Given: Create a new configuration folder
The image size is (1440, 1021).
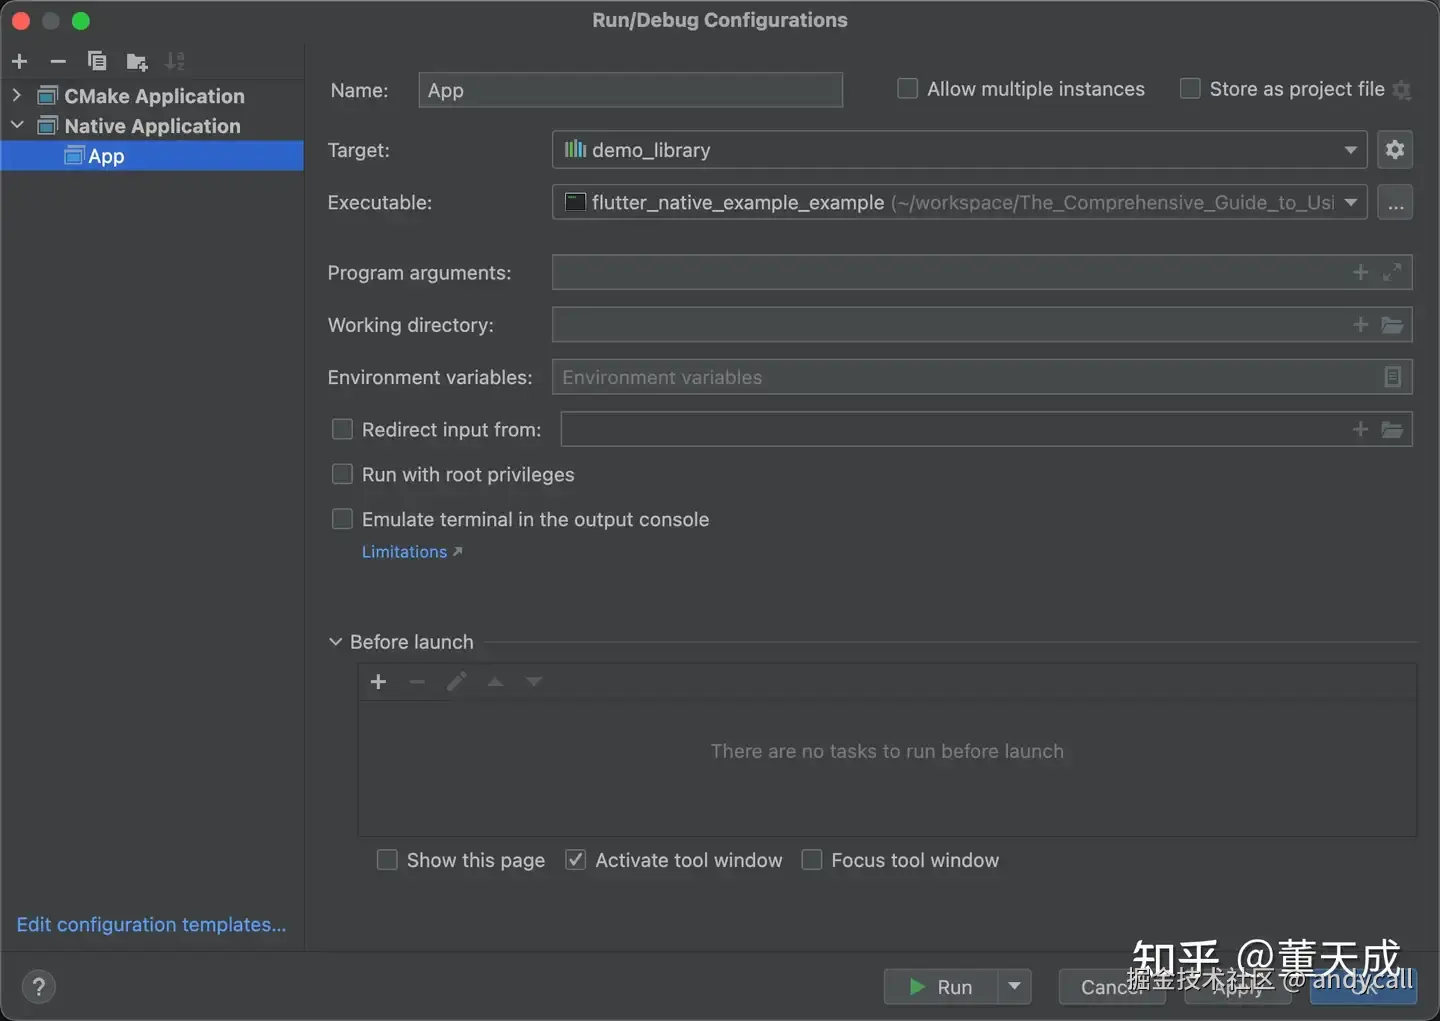Looking at the screenshot, I should pyautogui.click(x=137, y=62).
